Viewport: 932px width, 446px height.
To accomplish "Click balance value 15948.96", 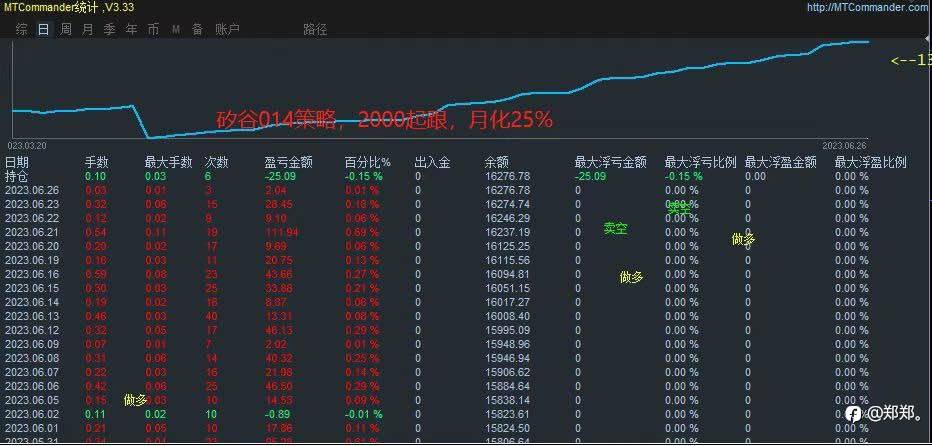I will pyautogui.click(x=507, y=344).
